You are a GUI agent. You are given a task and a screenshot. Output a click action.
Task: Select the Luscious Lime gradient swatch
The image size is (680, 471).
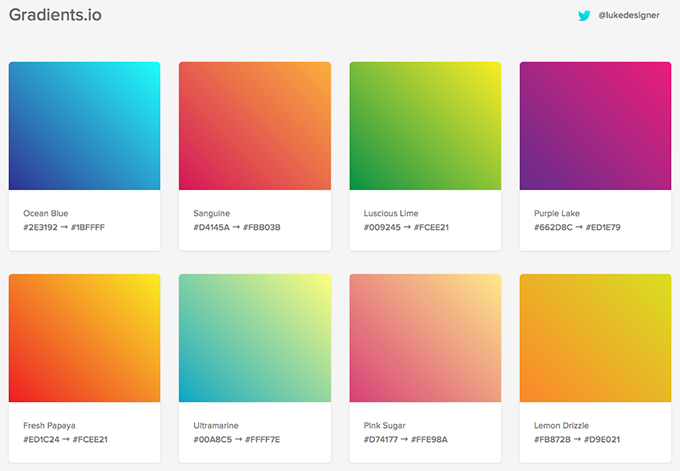[x=425, y=126]
